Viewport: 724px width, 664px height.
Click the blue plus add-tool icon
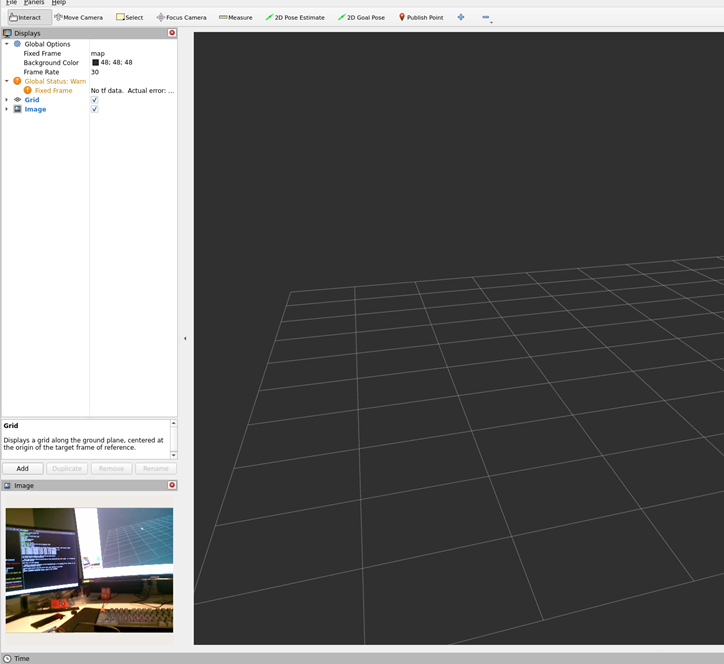pos(461,17)
